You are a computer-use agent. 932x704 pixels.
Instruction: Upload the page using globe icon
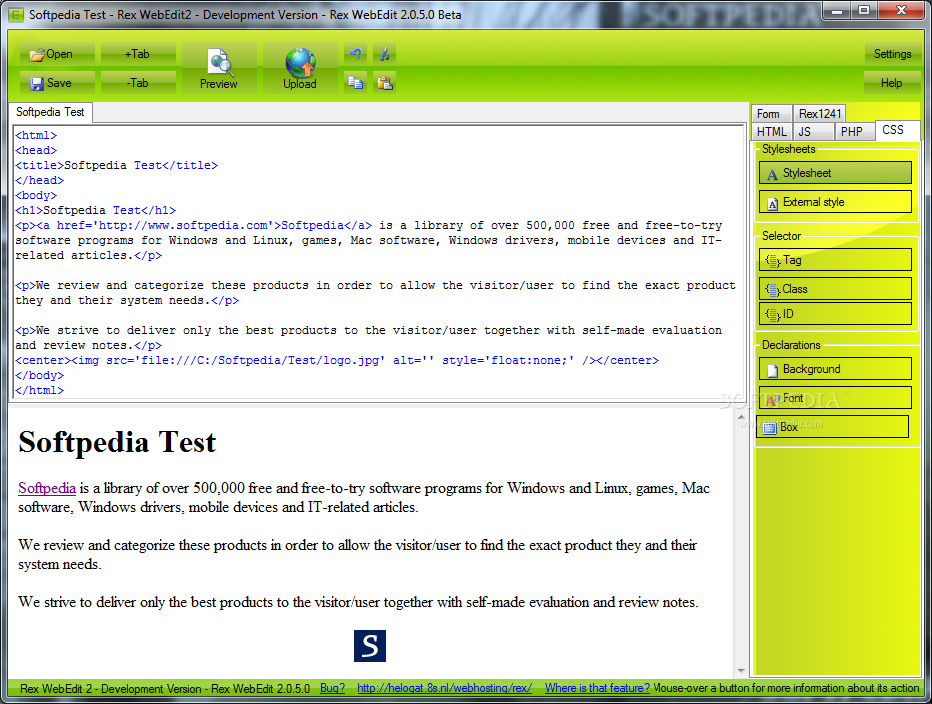tap(300, 68)
